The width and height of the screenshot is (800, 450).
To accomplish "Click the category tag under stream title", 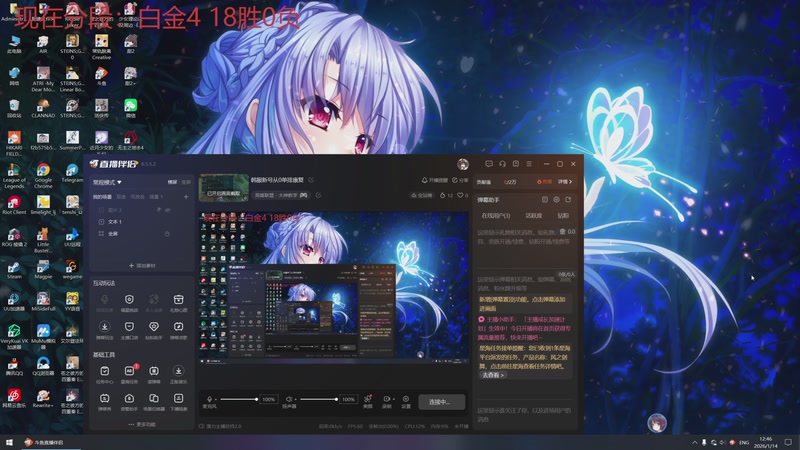I will 281,195.
